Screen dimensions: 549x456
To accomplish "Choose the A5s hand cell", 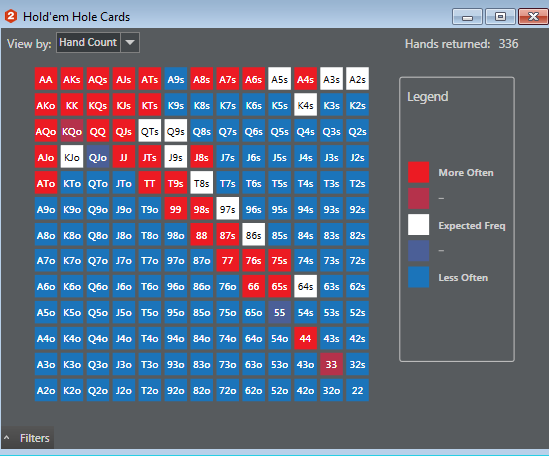I will coord(279,79).
